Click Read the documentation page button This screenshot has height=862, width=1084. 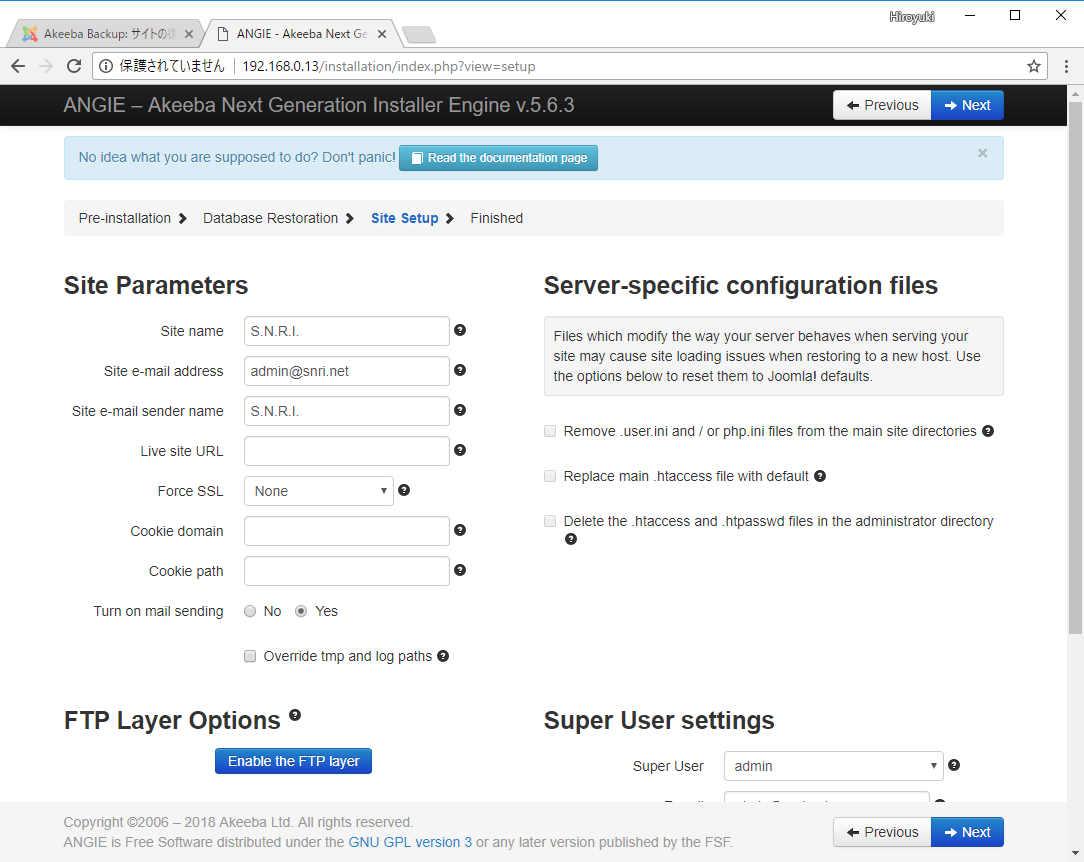pos(498,158)
